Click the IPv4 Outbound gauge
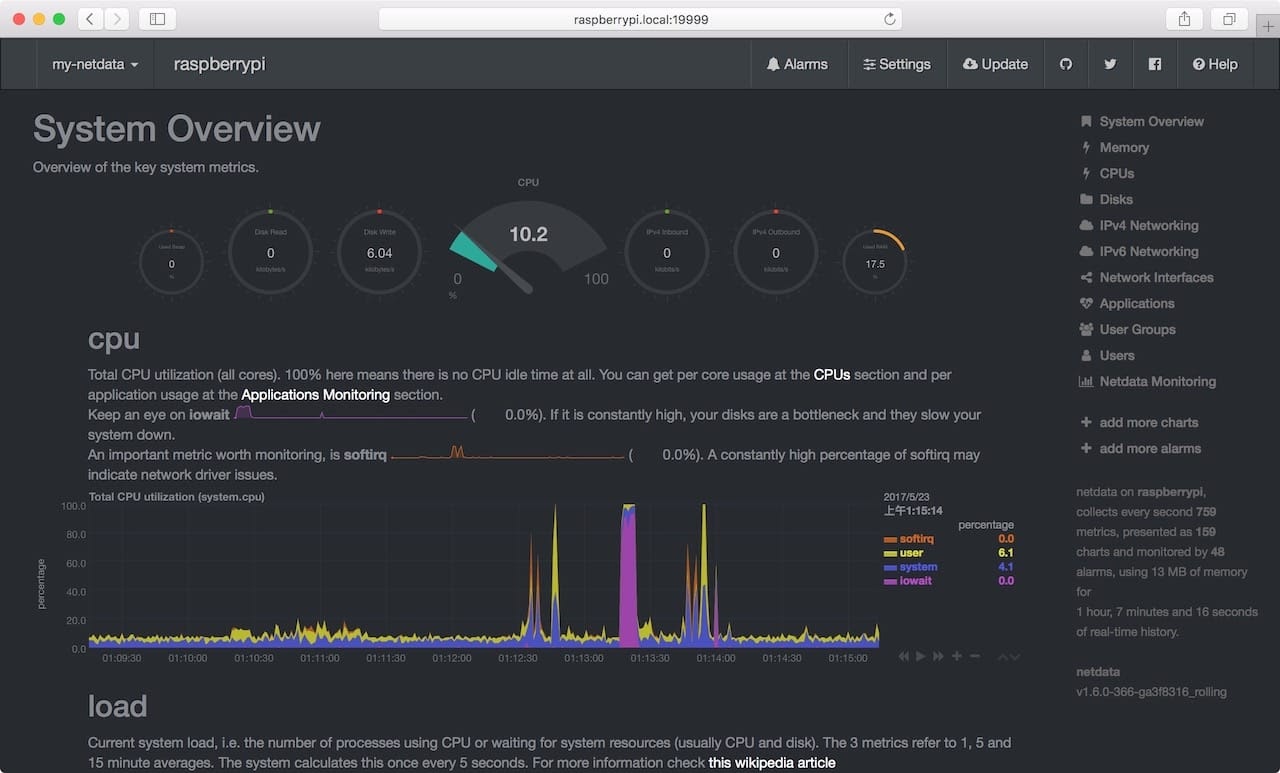Screen dimensions: 1280x773 [776, 252]
